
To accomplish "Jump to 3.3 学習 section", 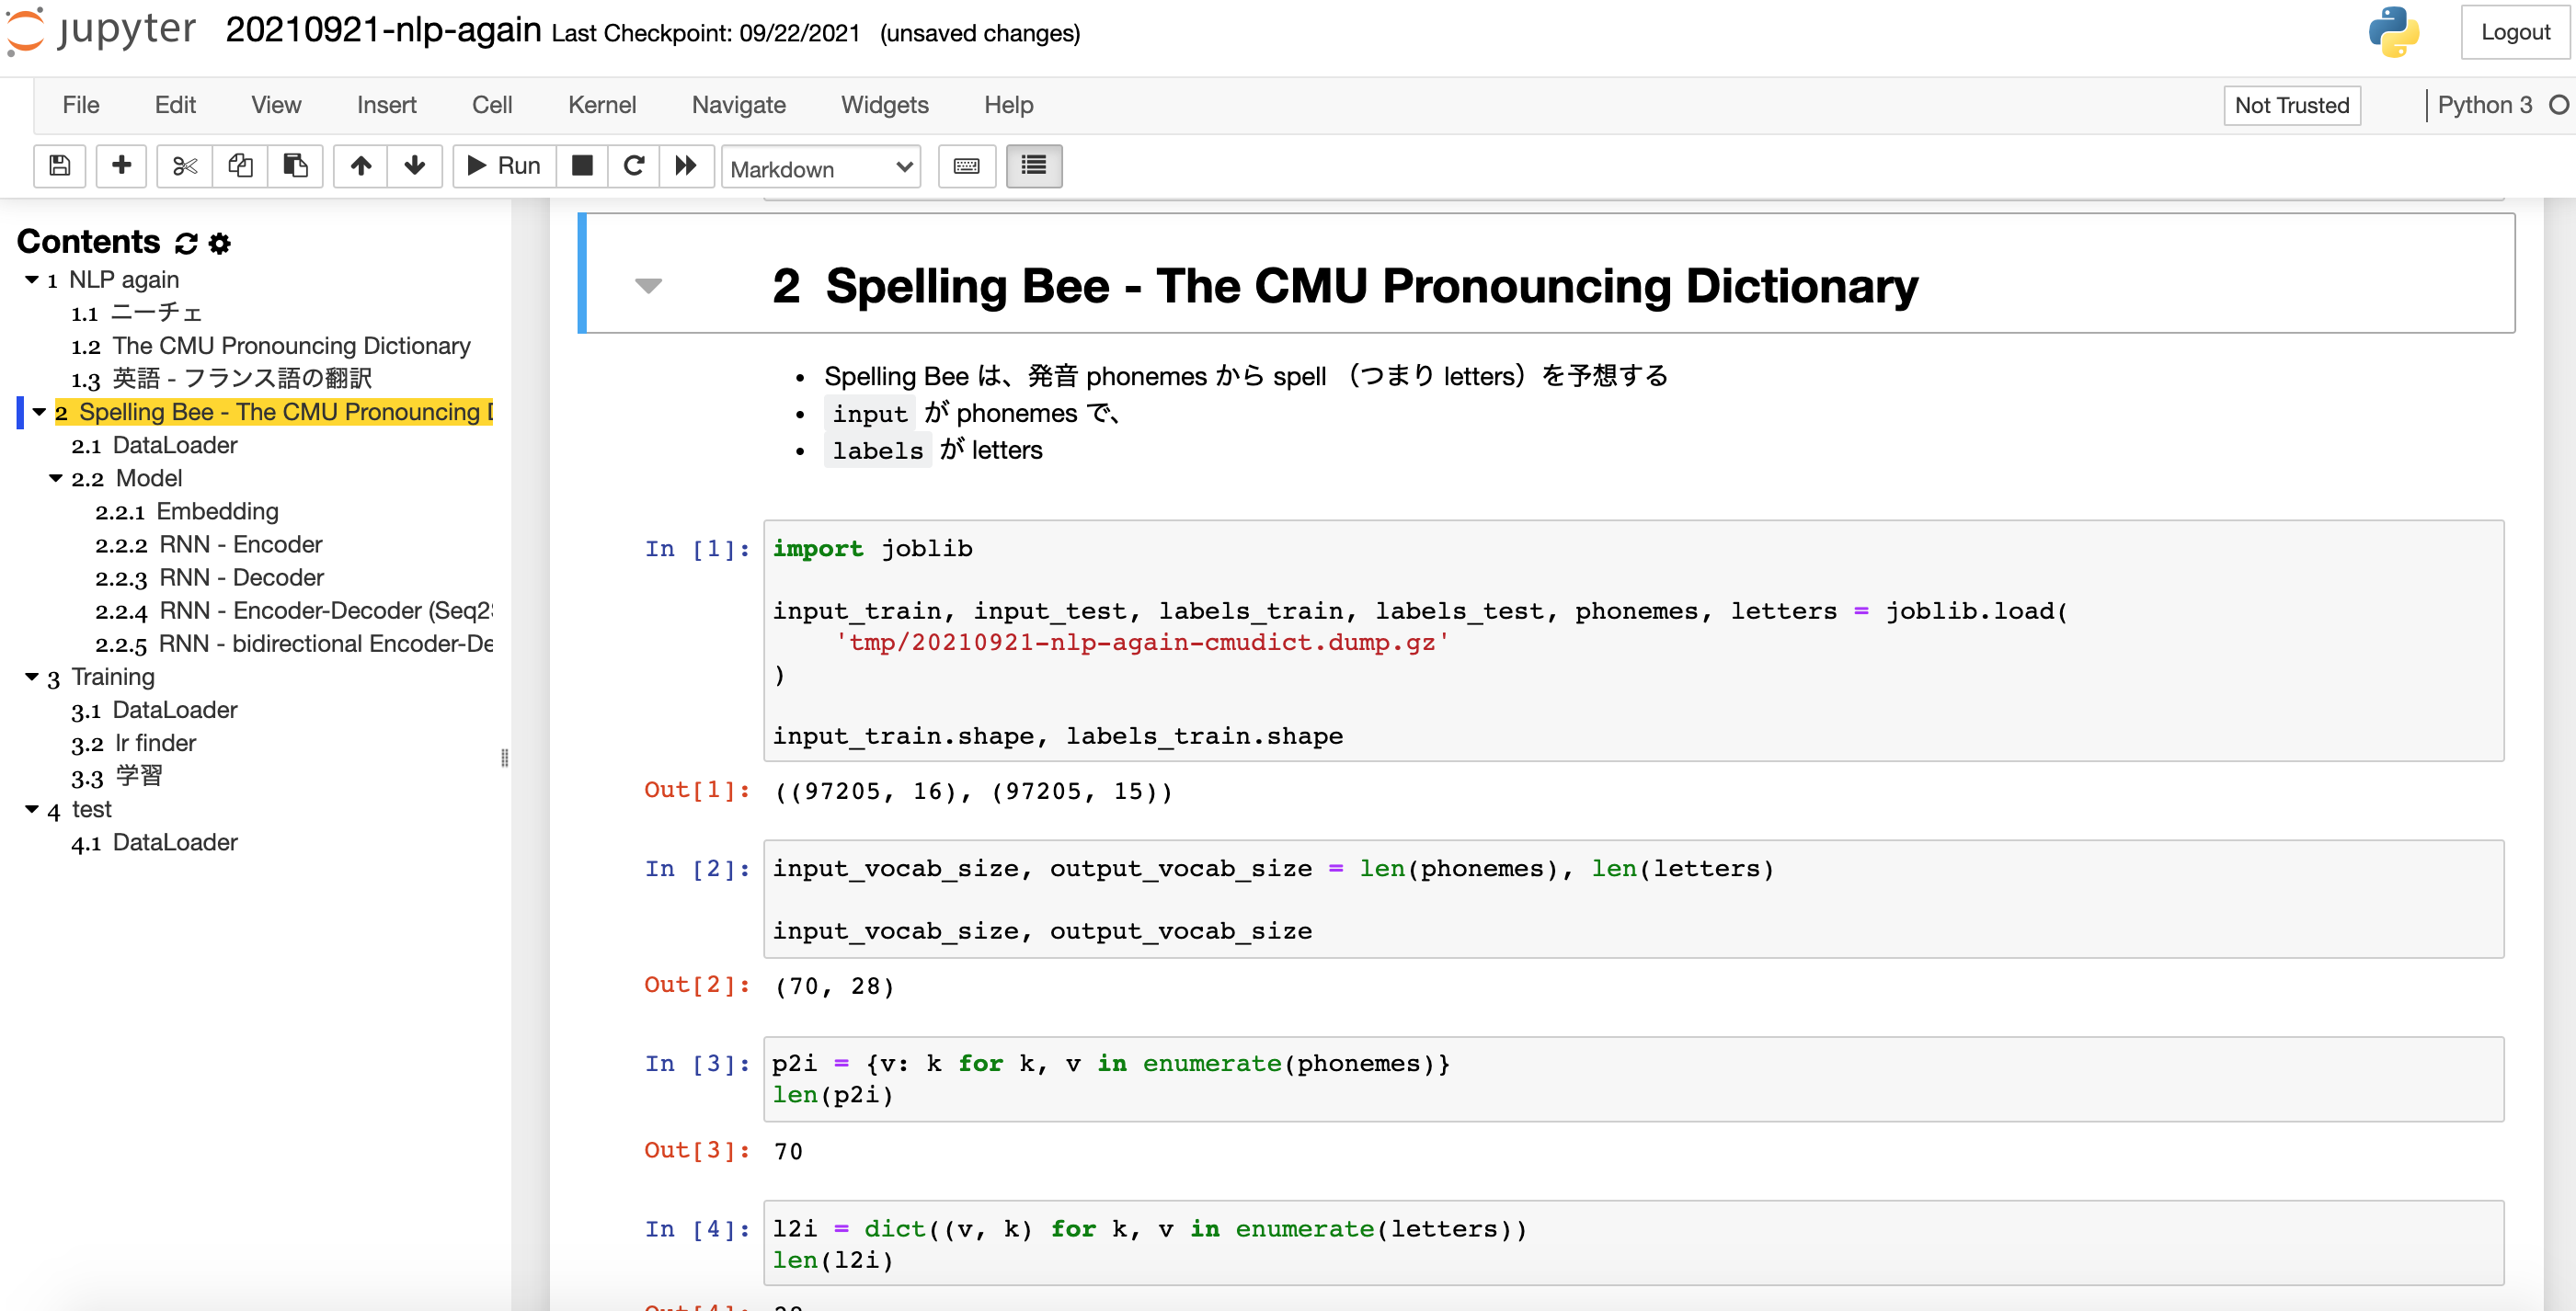I will tap(117, 776).
